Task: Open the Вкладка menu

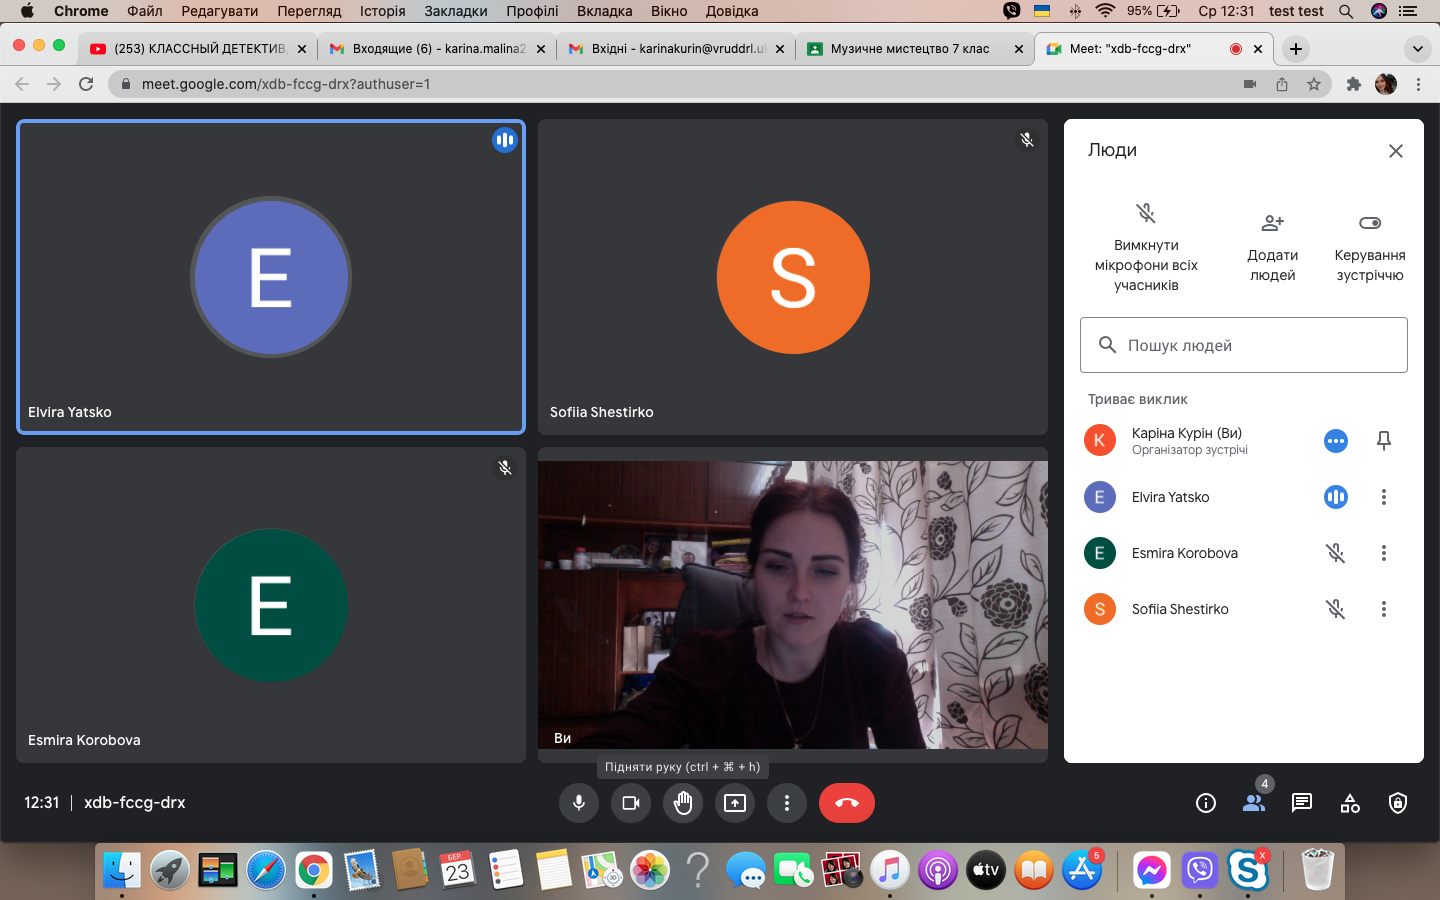Action: pyautogui.click(x=605, y=11)
